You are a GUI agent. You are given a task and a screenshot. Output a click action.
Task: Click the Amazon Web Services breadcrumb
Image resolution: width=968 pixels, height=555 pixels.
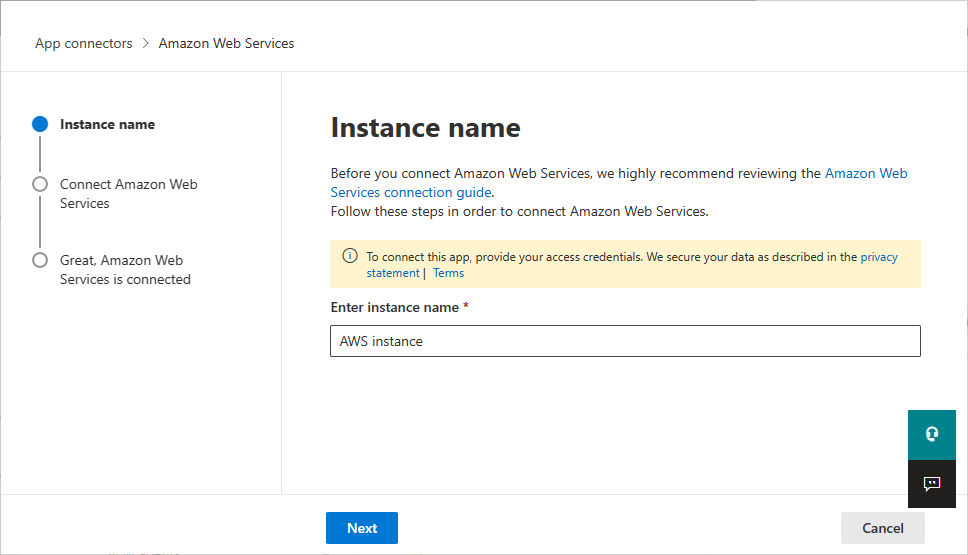click(x=226, y=43)
